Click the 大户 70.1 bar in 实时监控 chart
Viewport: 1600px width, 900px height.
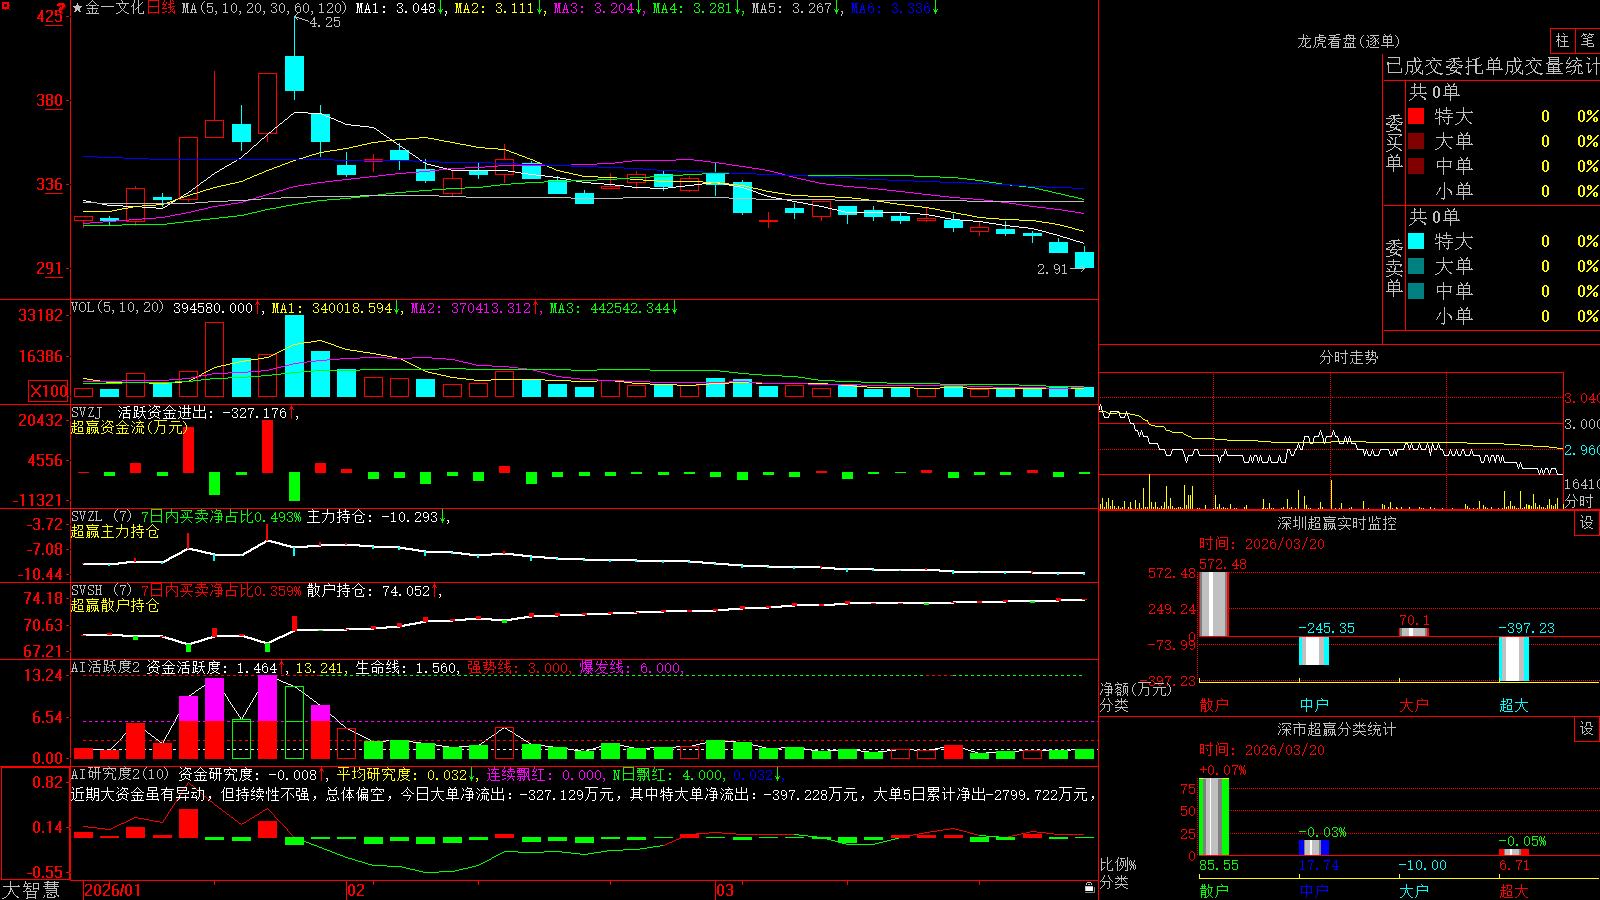point(1413,632)
